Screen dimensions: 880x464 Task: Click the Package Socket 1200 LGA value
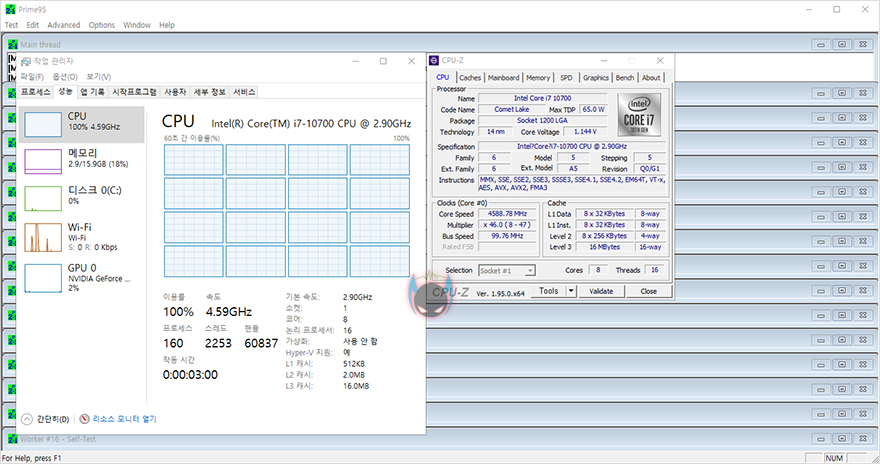click(543, 121)
